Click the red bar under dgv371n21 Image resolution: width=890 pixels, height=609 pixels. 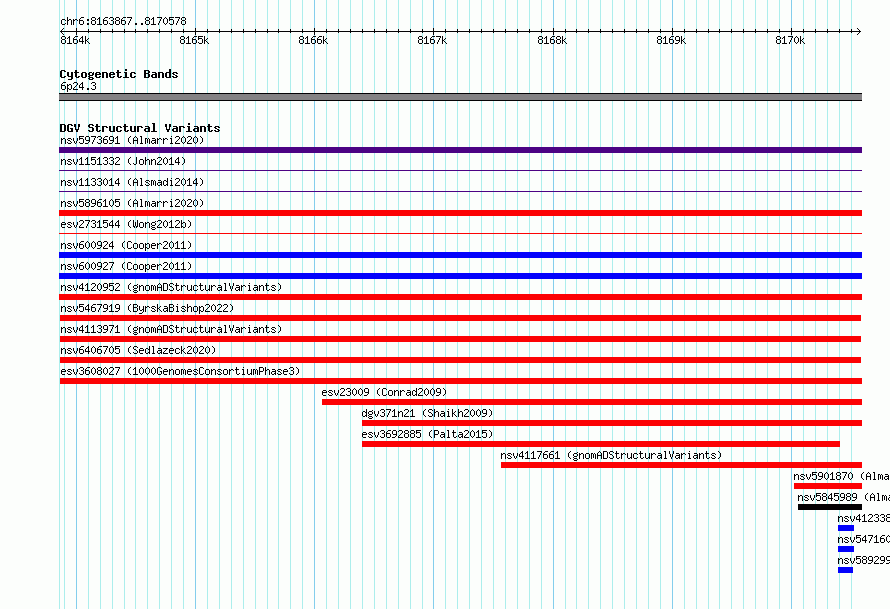pos(612,423)
